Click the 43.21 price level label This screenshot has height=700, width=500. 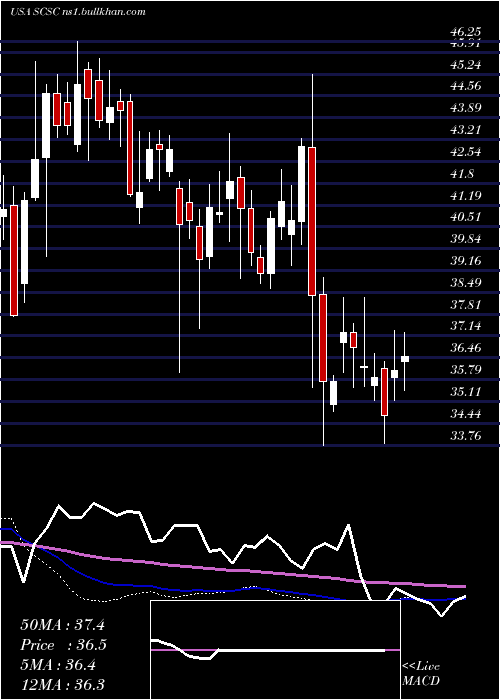tap(465, 130)
